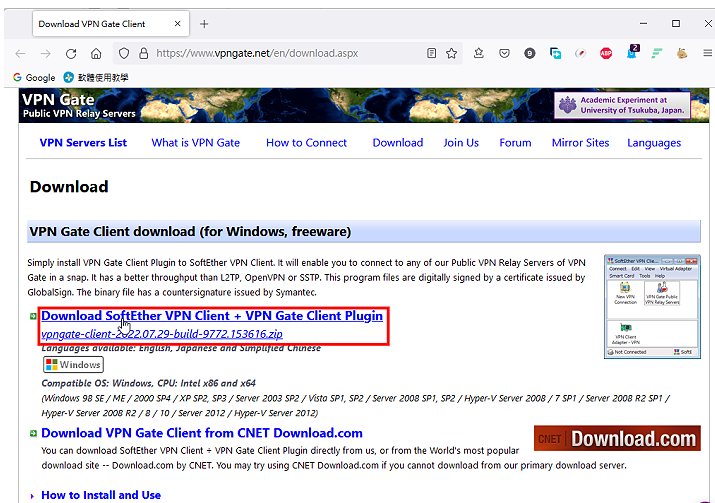
Task: Open the red ABP Adblock Plus icon
Action: [x=606, y=54]
